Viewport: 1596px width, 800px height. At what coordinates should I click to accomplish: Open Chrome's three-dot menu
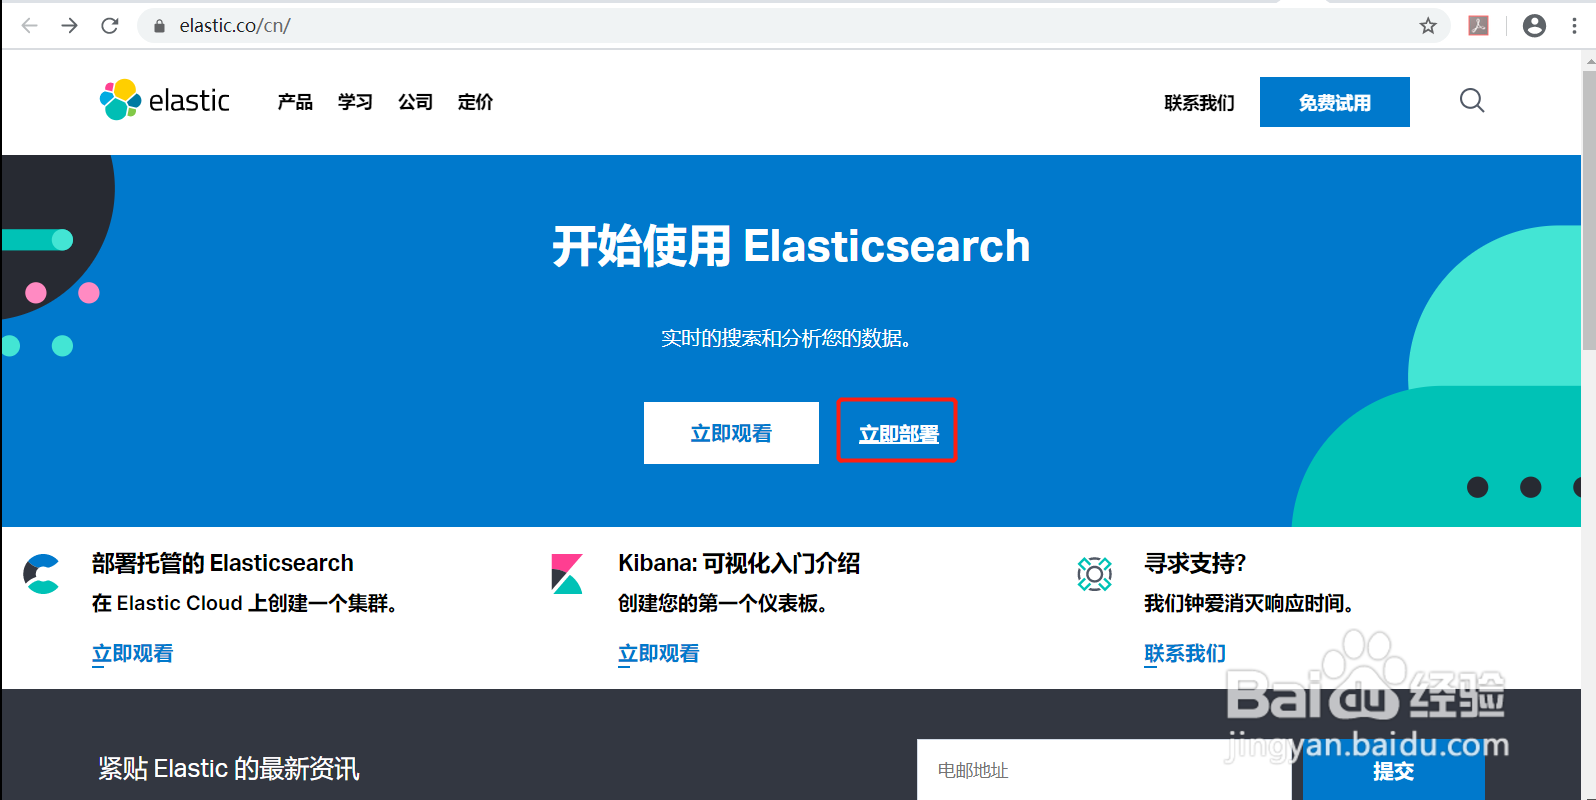[x=1574, y=26]
